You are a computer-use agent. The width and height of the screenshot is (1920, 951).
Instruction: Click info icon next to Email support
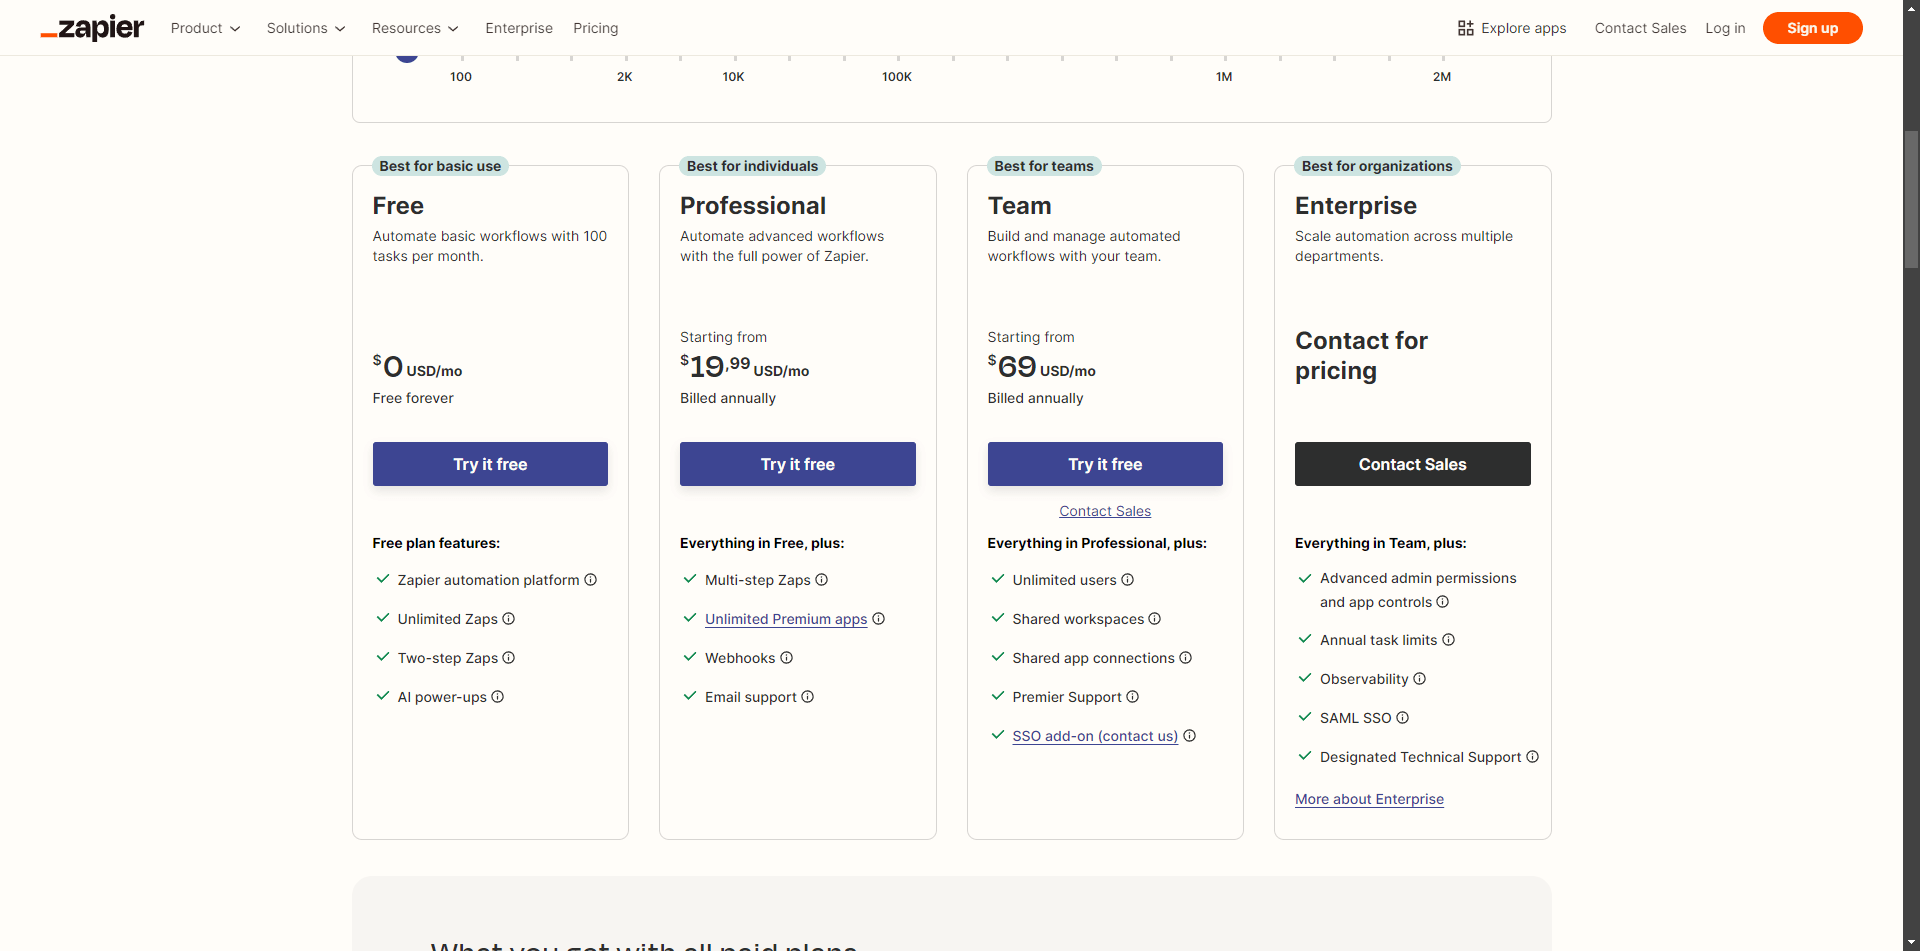[x=808, y=697]
